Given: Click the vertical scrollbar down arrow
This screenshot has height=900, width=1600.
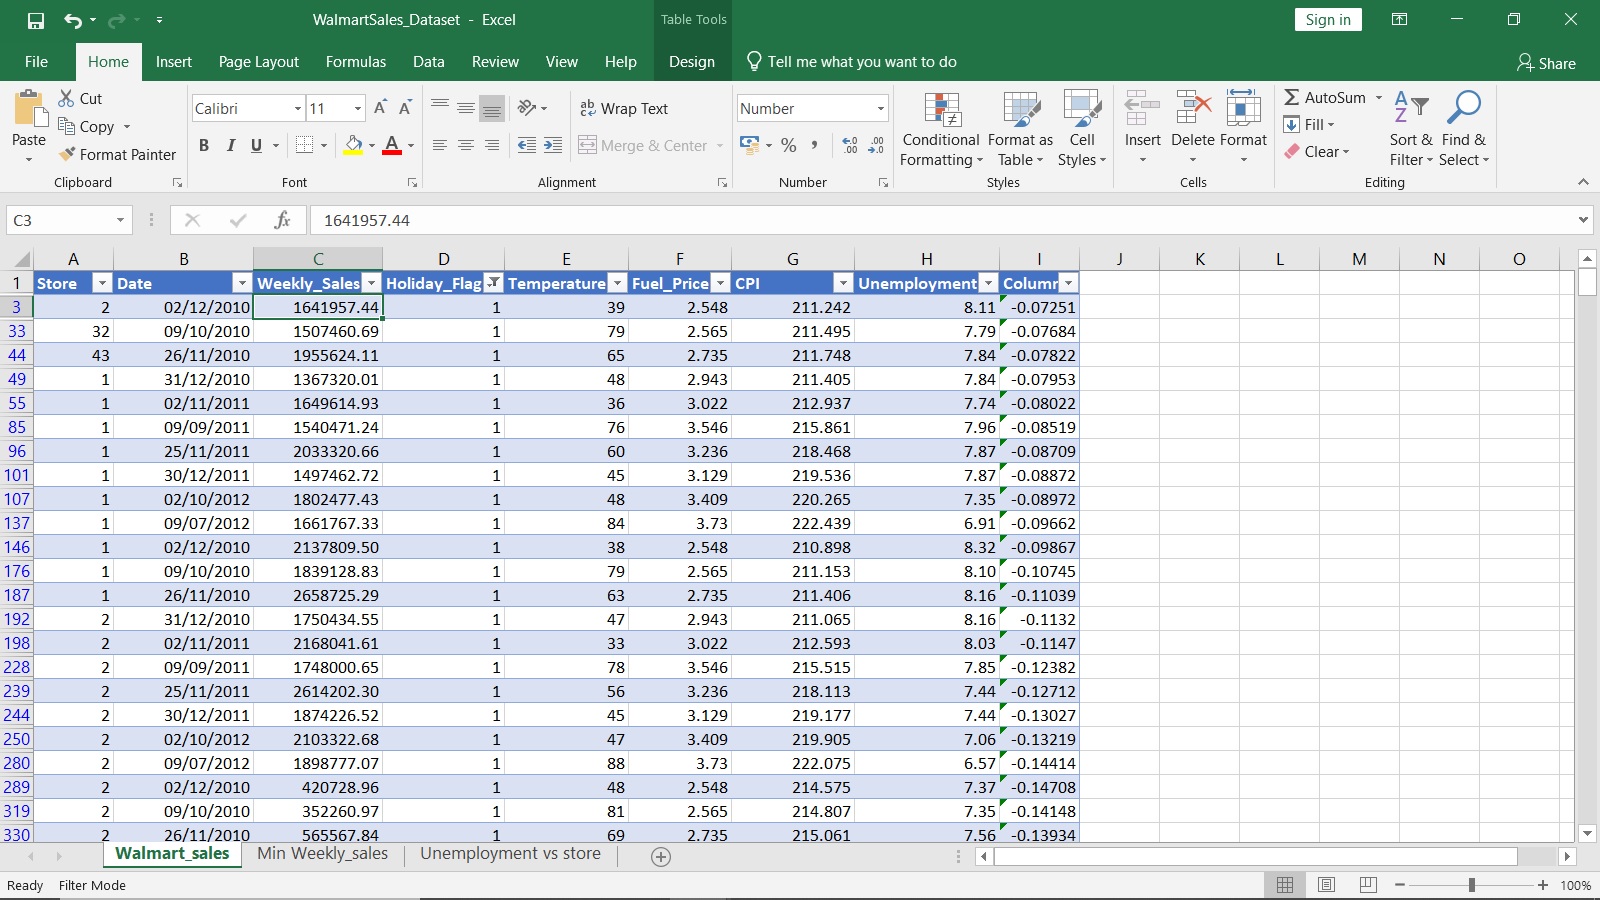Looking at the screenshot, I should click(1587, 833).
